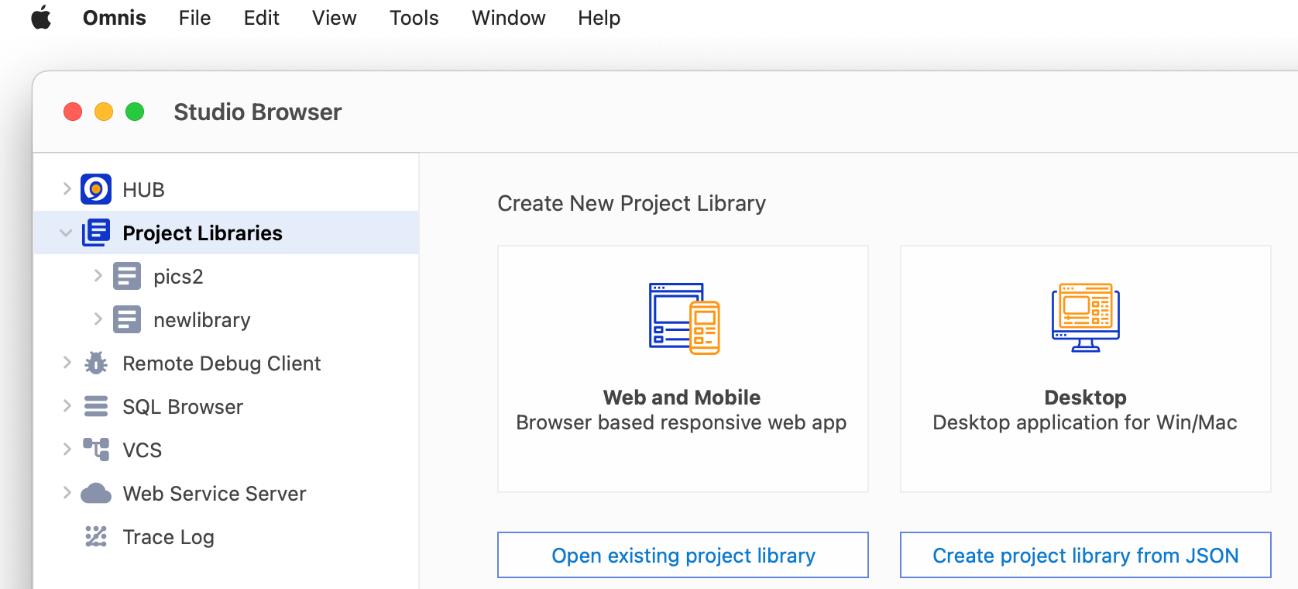Select the pics2 label
The width and height of the screenshot is (1298, 589).
(x=179, y=277)
